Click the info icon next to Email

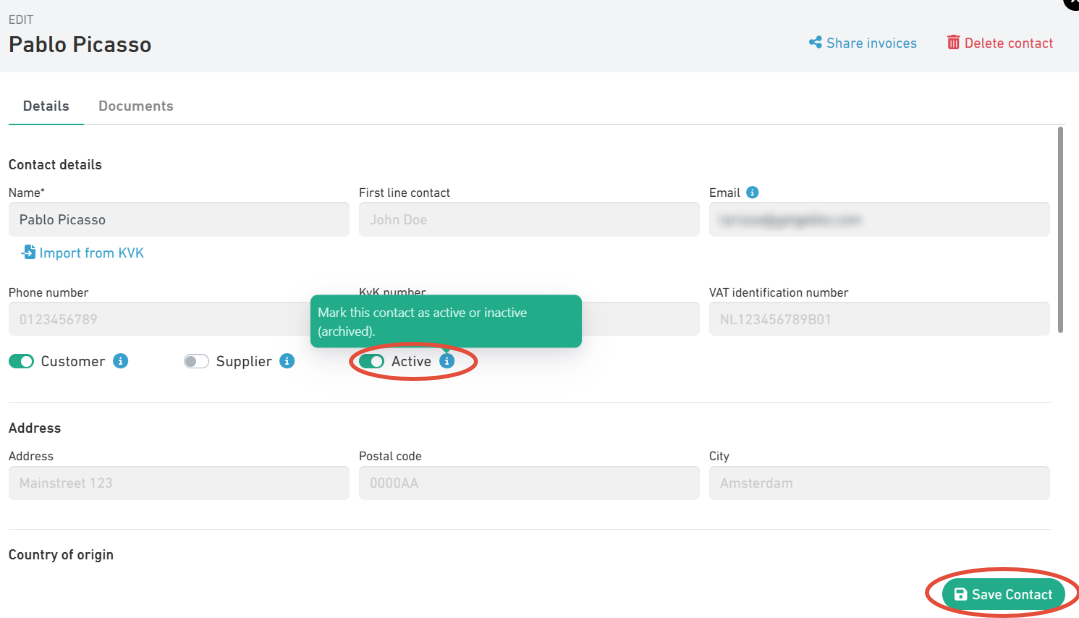[752, 193]
